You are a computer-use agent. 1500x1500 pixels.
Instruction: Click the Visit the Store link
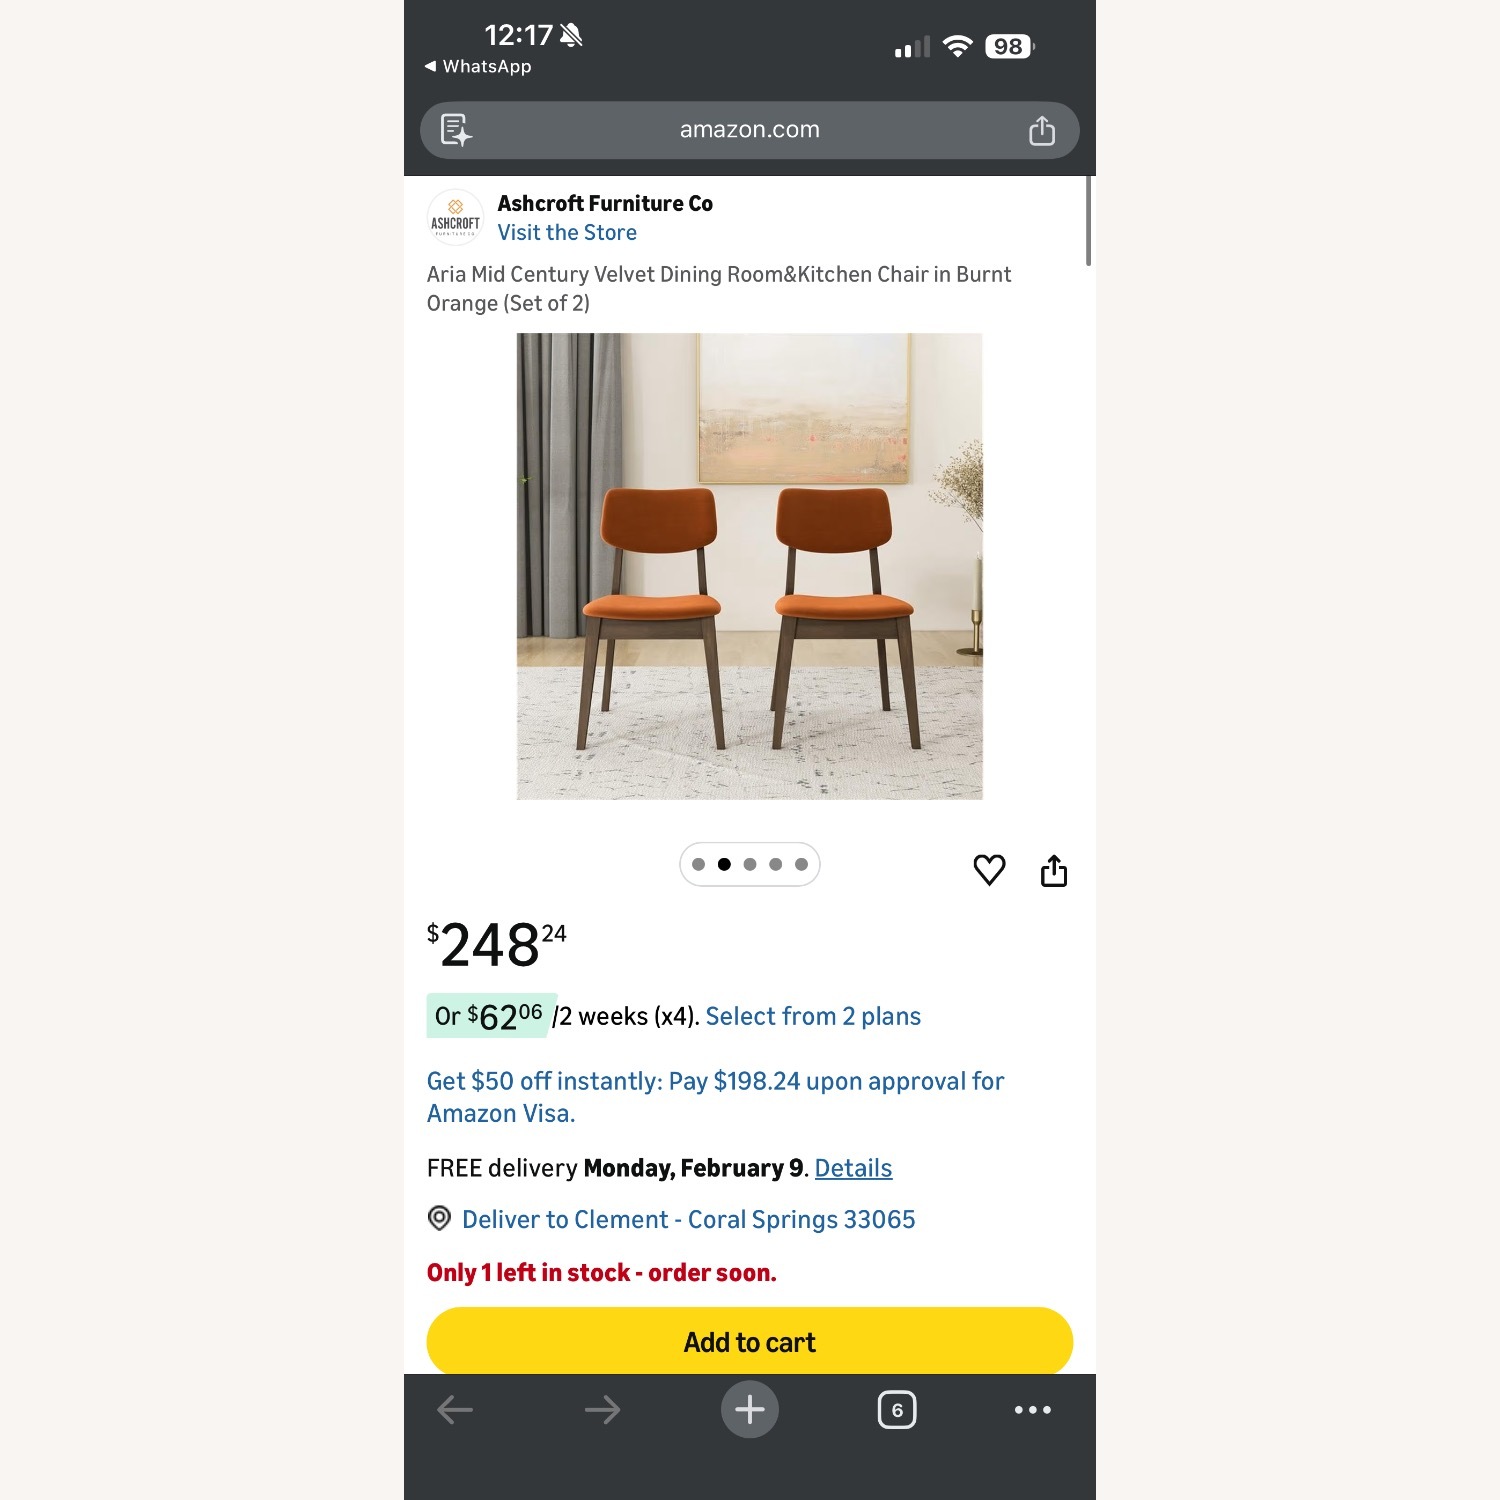click(x=567, y=232)
